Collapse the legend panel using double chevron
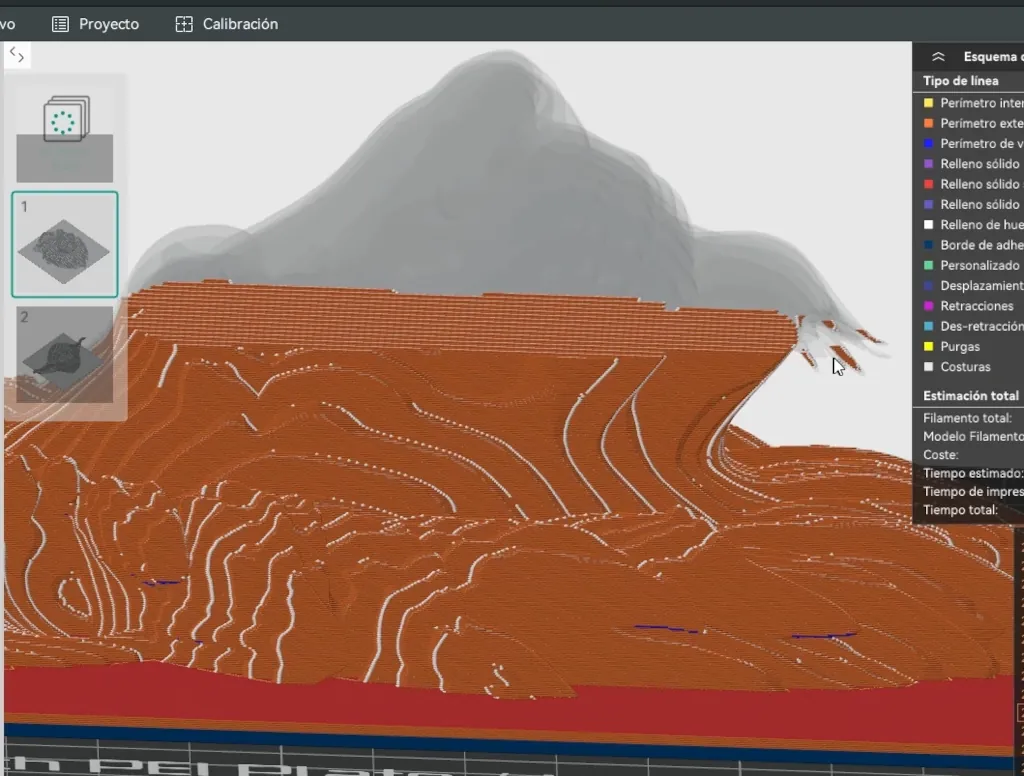The height and width of the screenshot is (776, 1024). point(938,57)
